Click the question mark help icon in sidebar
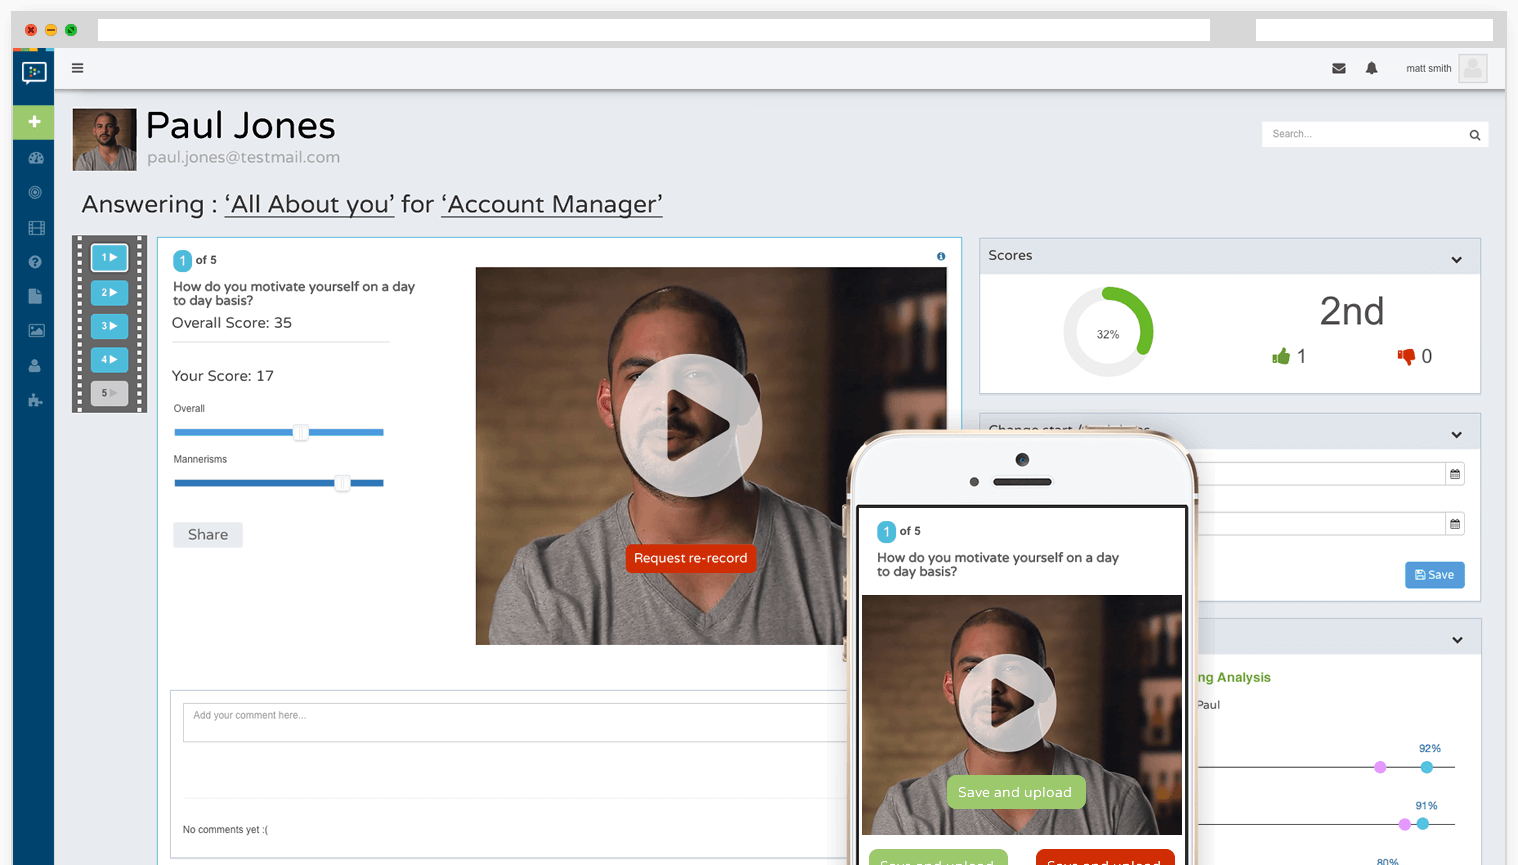This screenshot has height=865, width=1518. coord(35,262)
